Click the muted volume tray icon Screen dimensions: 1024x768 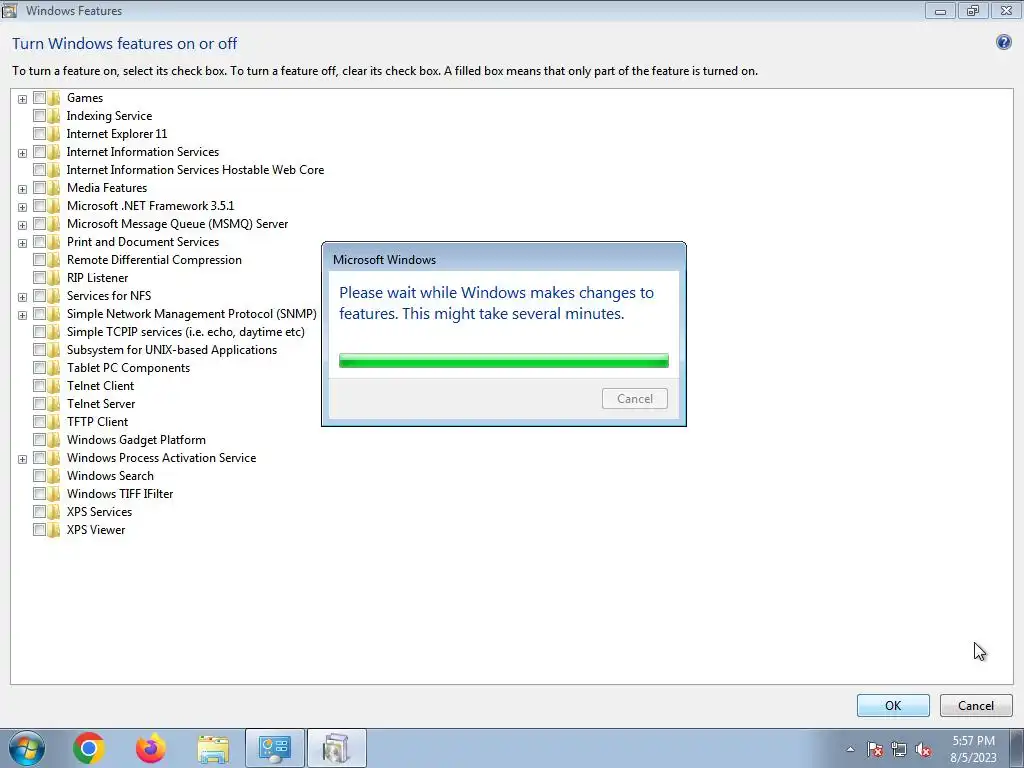click(x=923, y=749)
